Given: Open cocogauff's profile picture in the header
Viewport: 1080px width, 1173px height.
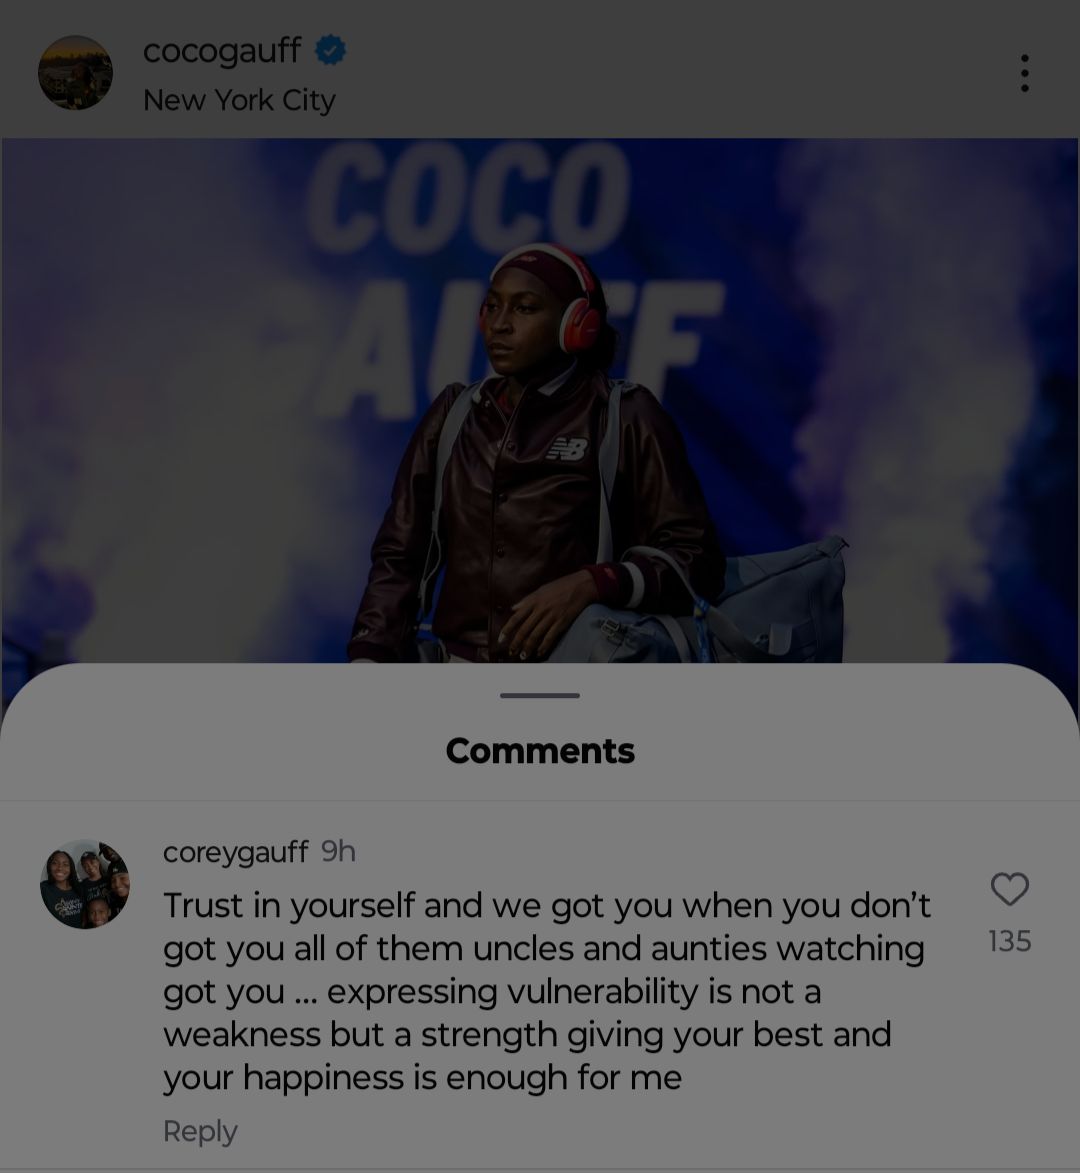Looking at the screenshot, I should tap(76, 73).
